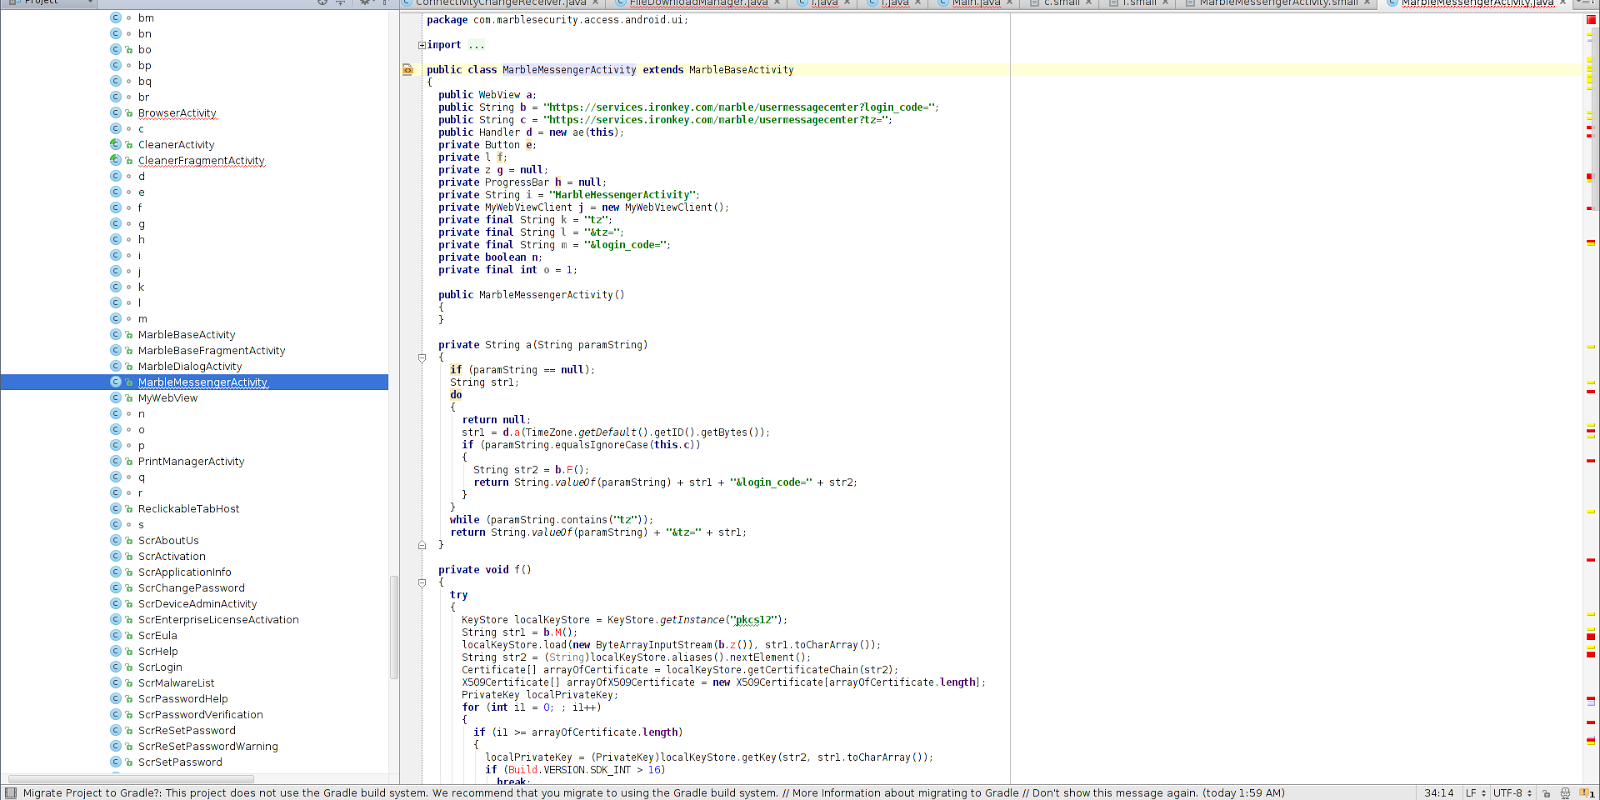The width and height of the screenshot is (1600, 800).
Task: Select class bm in the project tree
Action: tap(146, 18)
